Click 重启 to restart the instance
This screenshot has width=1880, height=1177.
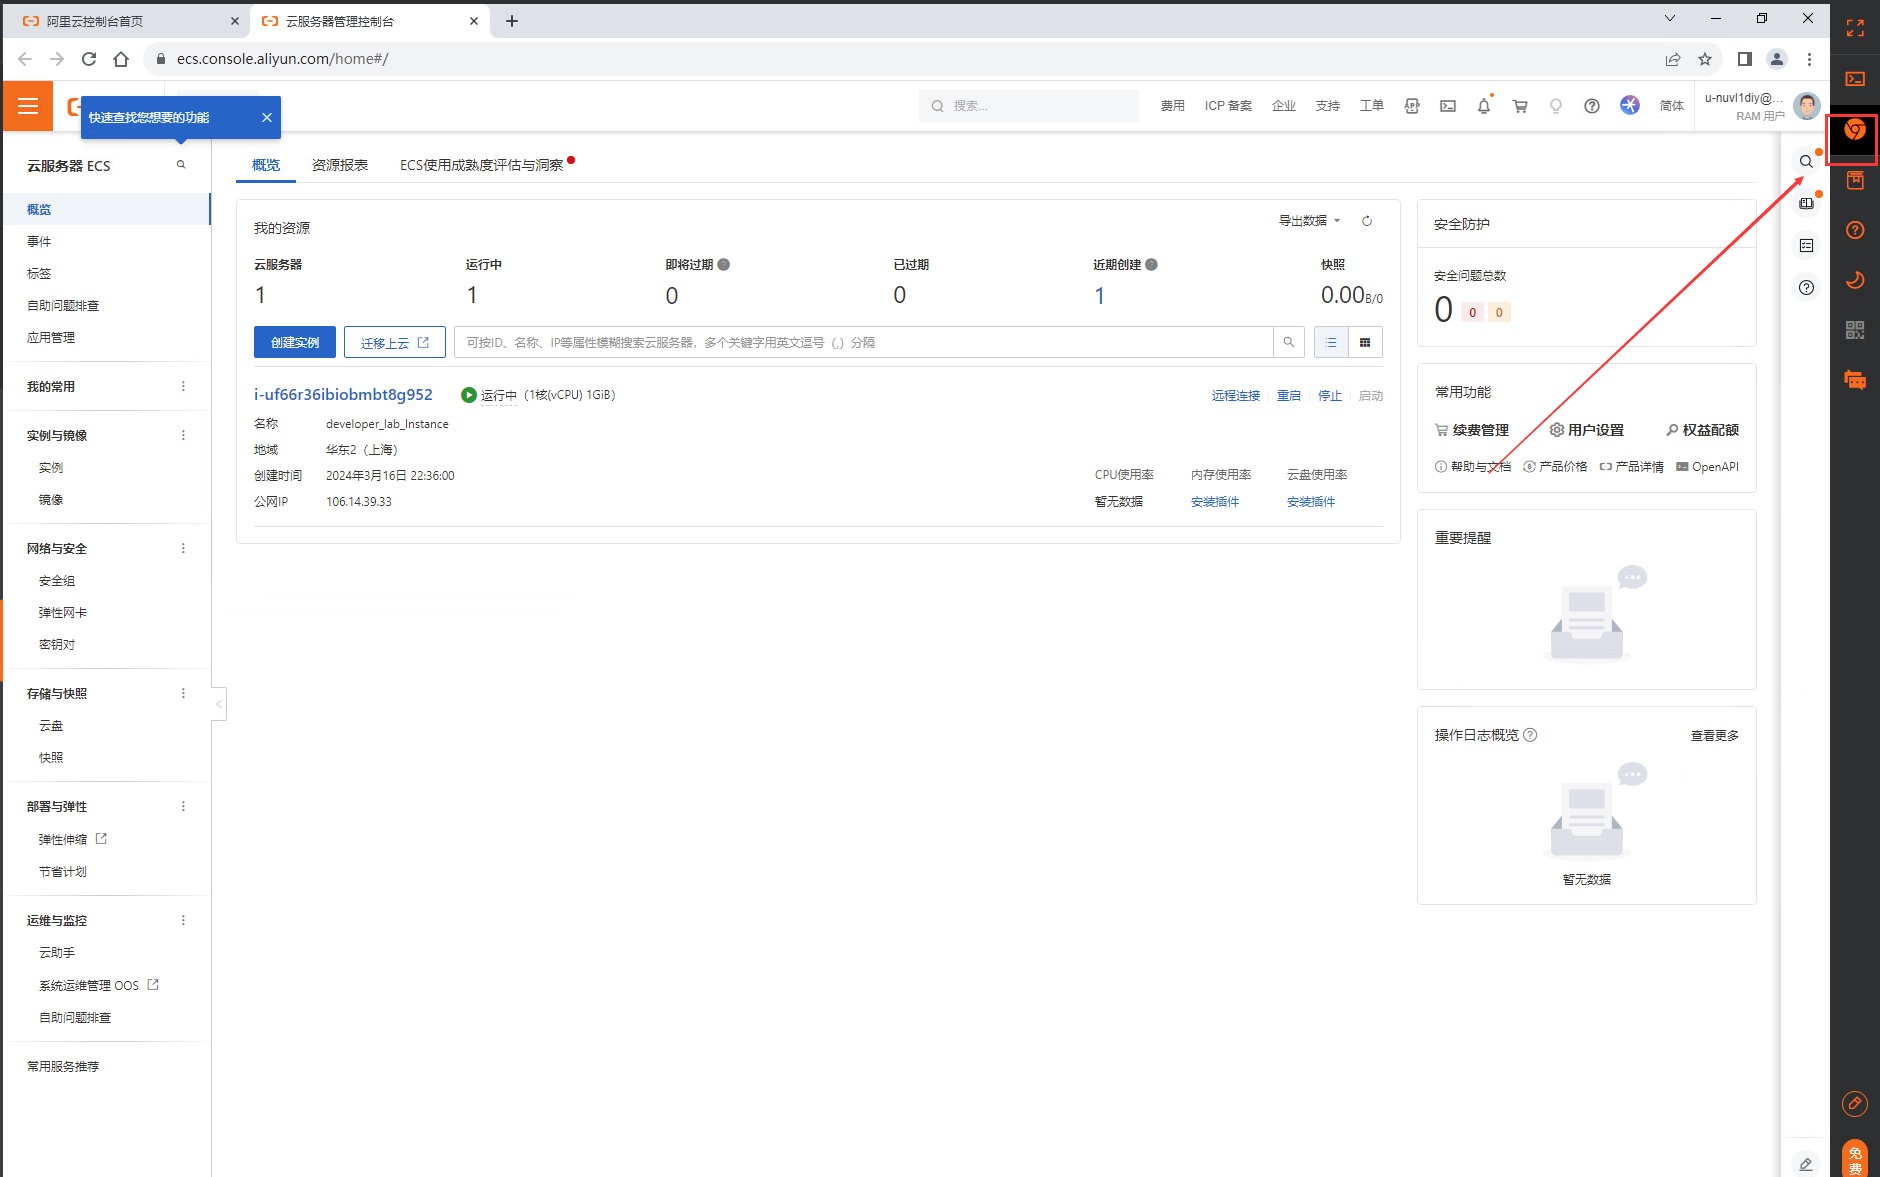coord(1289,396)
